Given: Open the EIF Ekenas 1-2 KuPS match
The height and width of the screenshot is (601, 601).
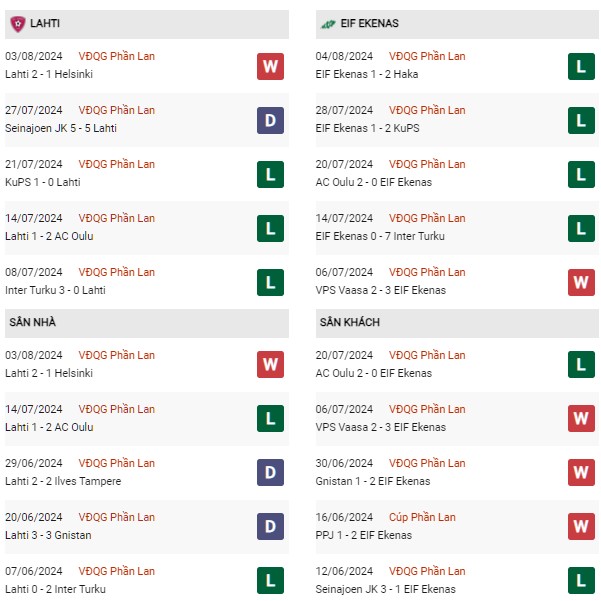Looking at the screenshot, I should [367, 128].
